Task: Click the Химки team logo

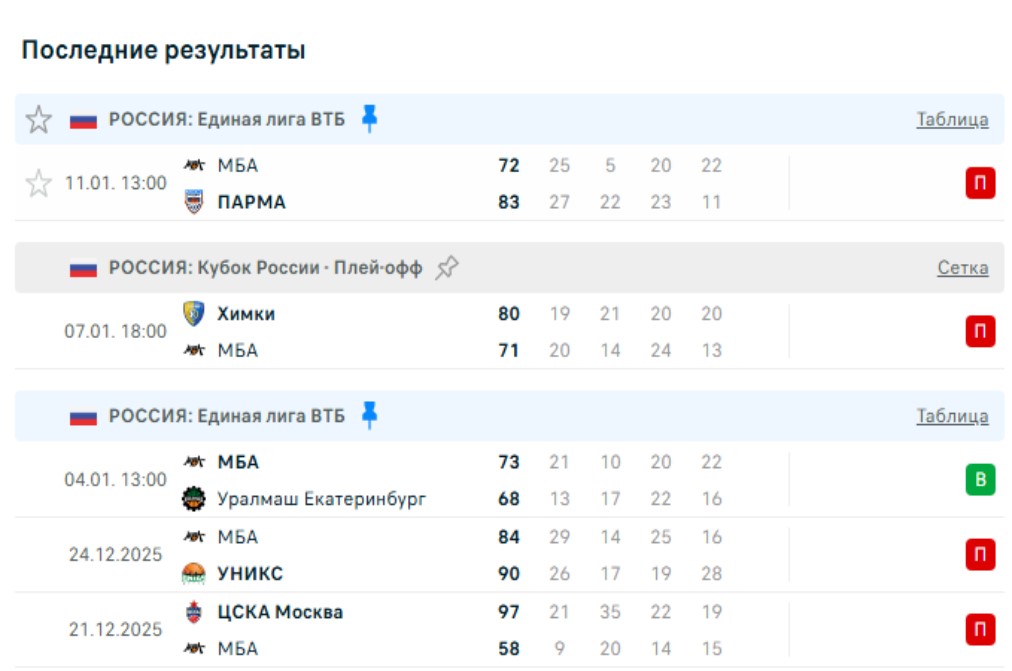Action: click(x=194, y=314)
